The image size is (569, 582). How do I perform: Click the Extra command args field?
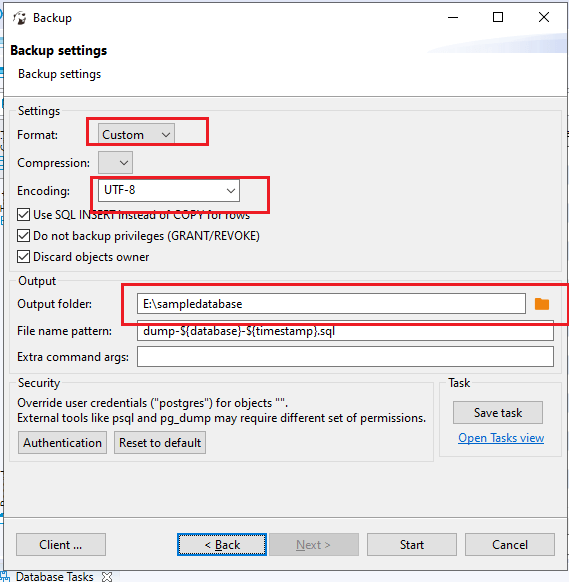click(345, 357)
